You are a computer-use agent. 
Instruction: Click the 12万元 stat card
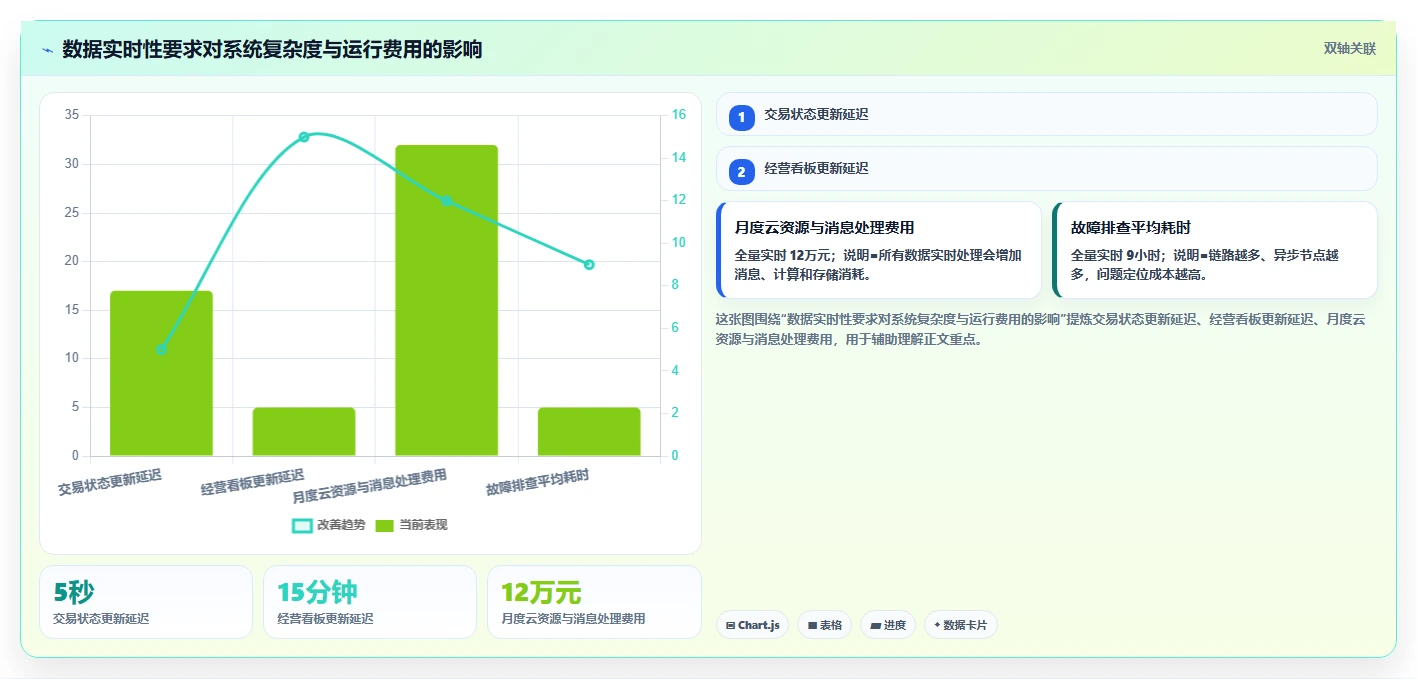594,602
